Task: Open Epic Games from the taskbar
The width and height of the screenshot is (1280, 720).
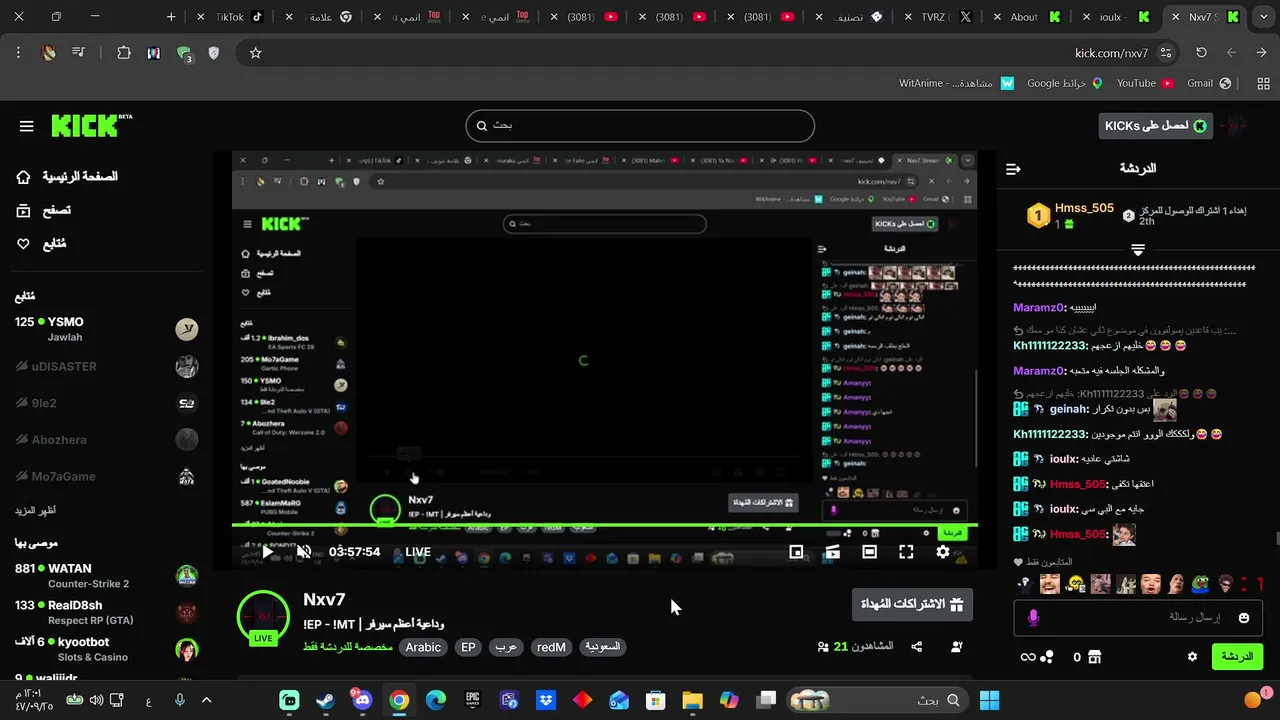Action: click(472, 700)
